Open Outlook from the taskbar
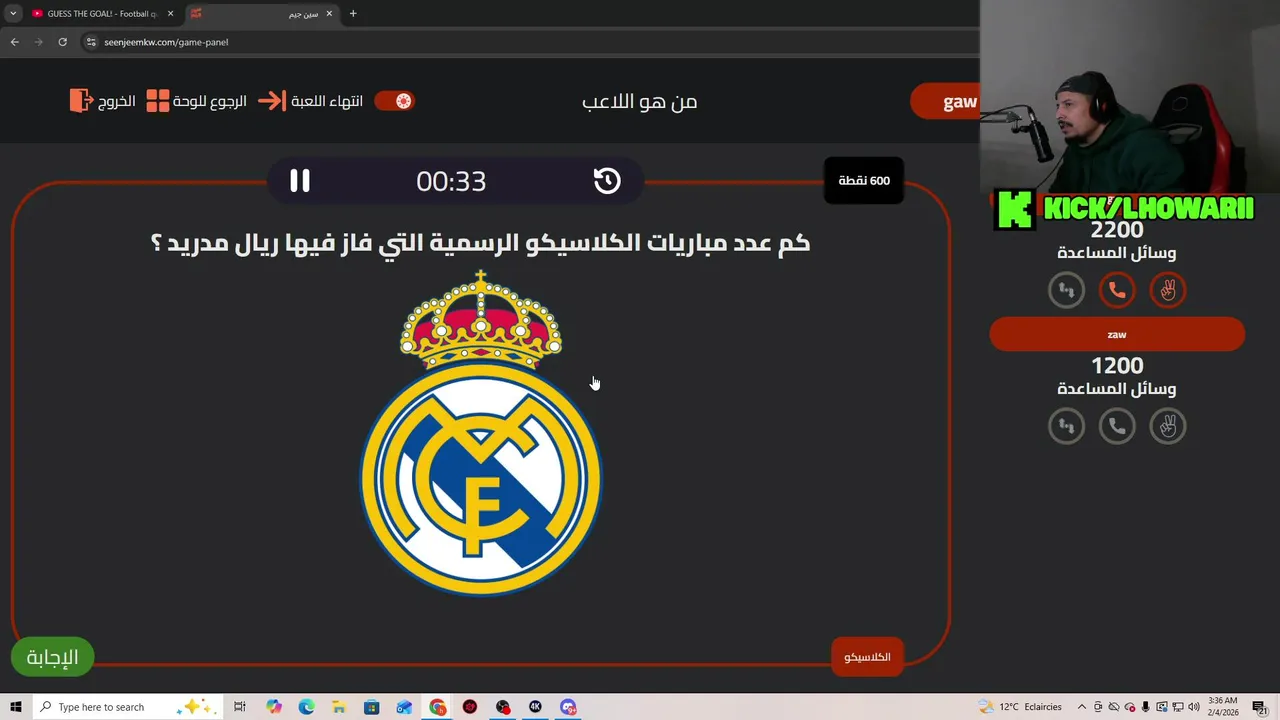The width and height of the screenshot is (1280, 720). (404, 707)
